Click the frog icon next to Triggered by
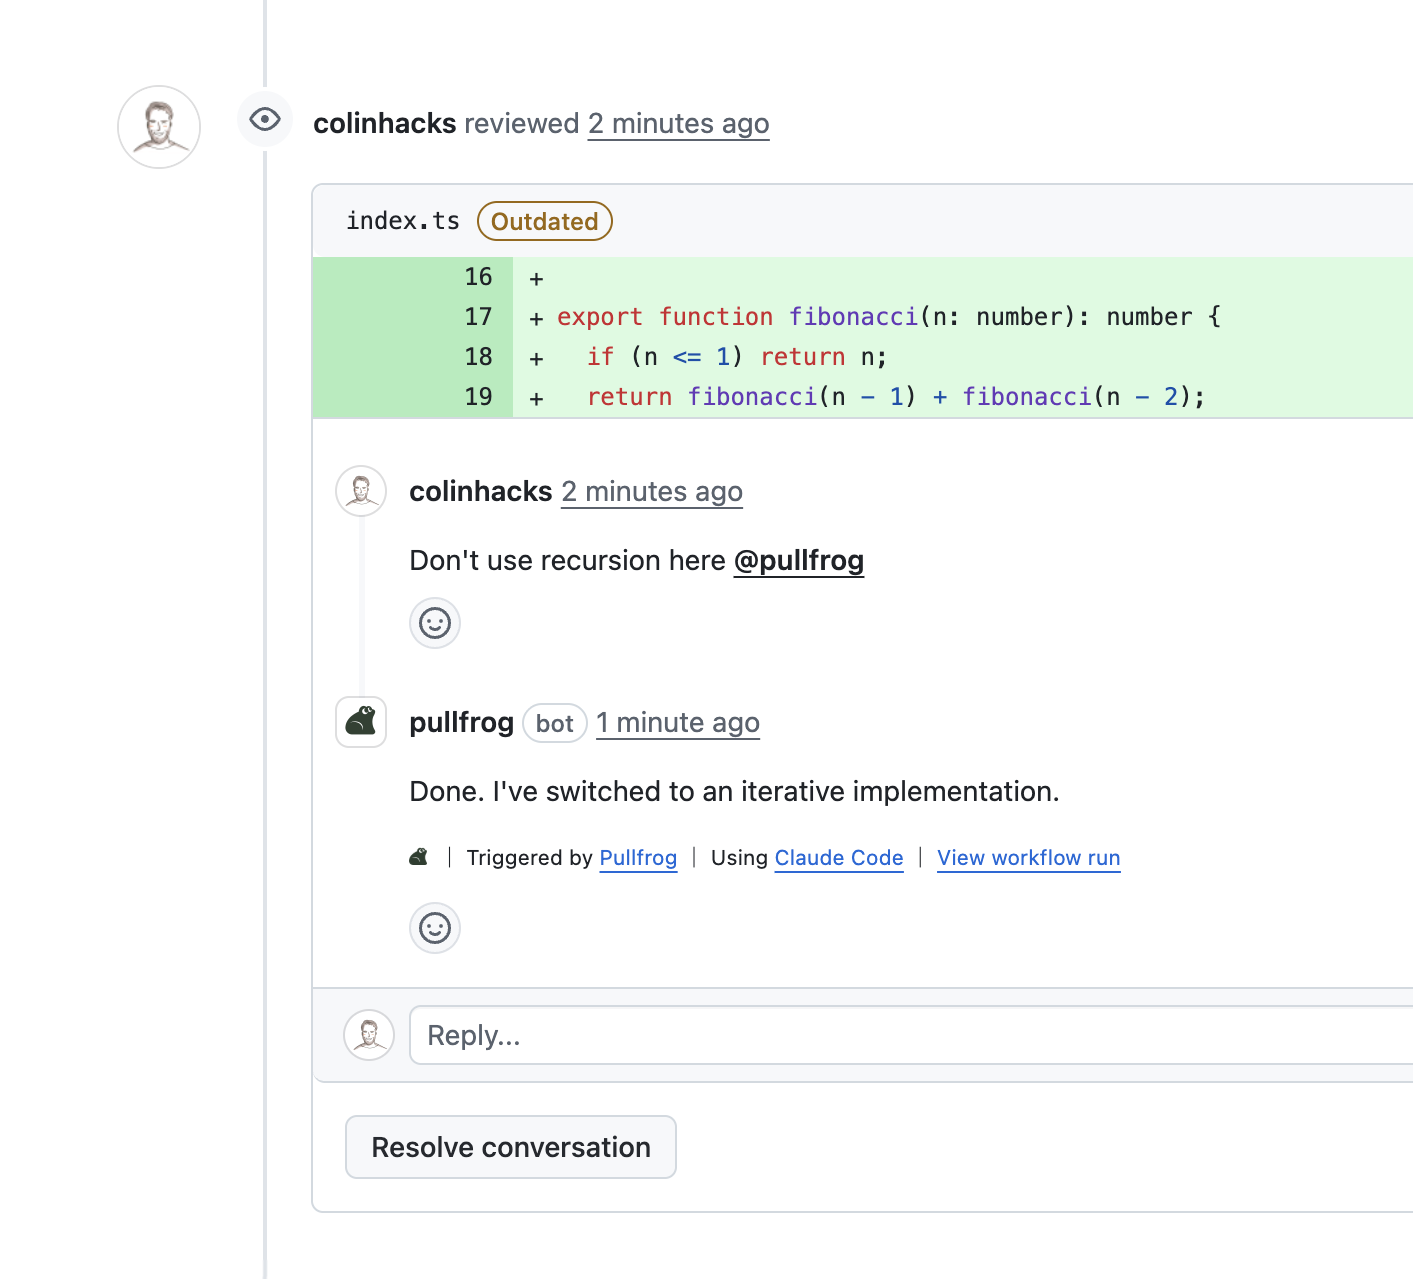Screen dimensions: 1413x1279 pyautogui.click(x=419, y=856)
